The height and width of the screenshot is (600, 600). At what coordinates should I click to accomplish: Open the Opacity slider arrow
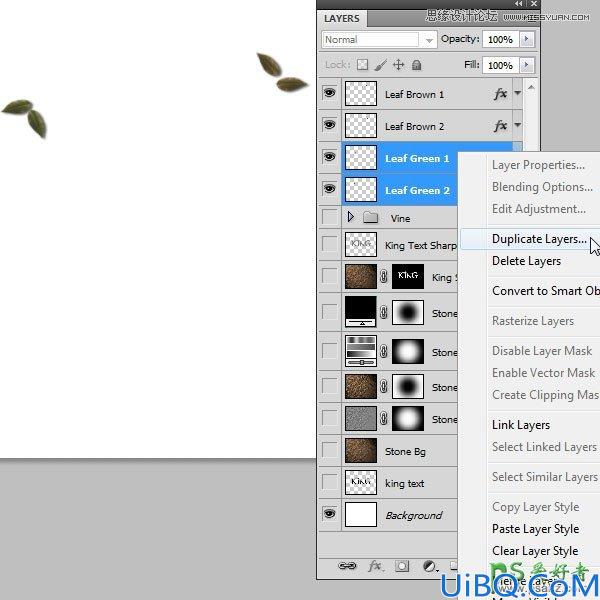click(x=527, y=39)
